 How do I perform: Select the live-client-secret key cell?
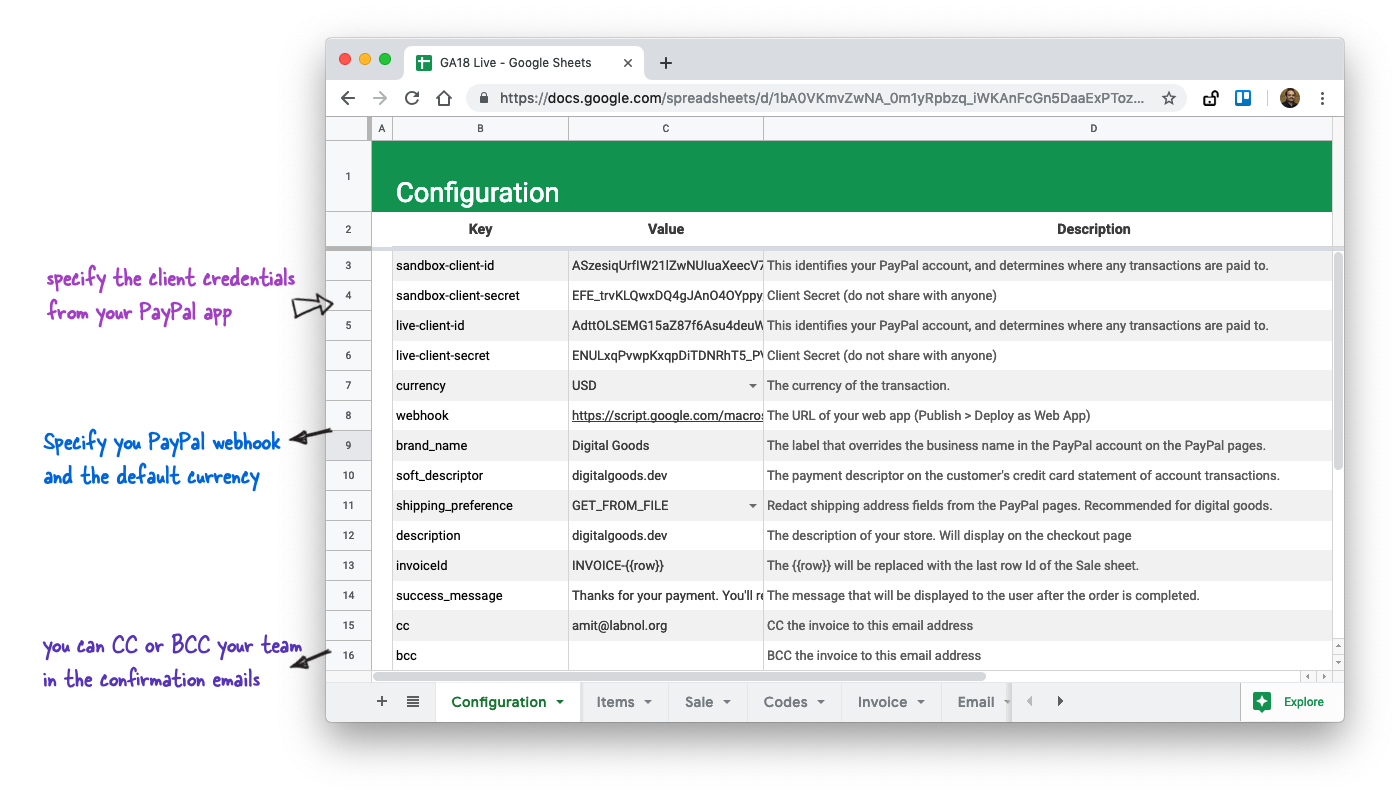pos(481,356)
